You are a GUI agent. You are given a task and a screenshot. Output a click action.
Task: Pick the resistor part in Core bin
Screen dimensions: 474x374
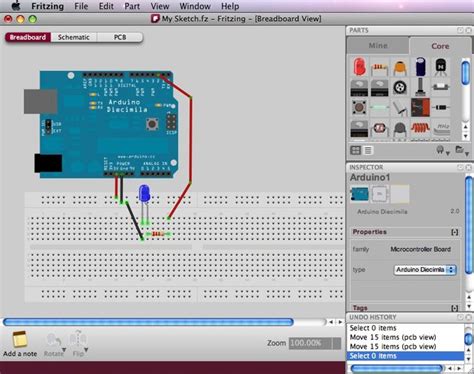379,68
